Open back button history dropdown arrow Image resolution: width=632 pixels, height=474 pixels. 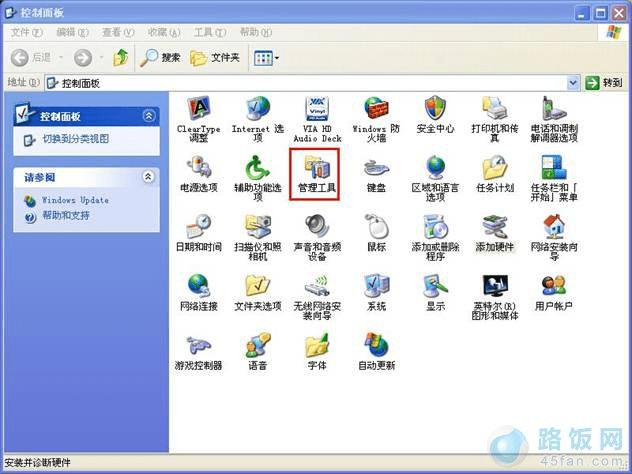(x=61, y=58)
